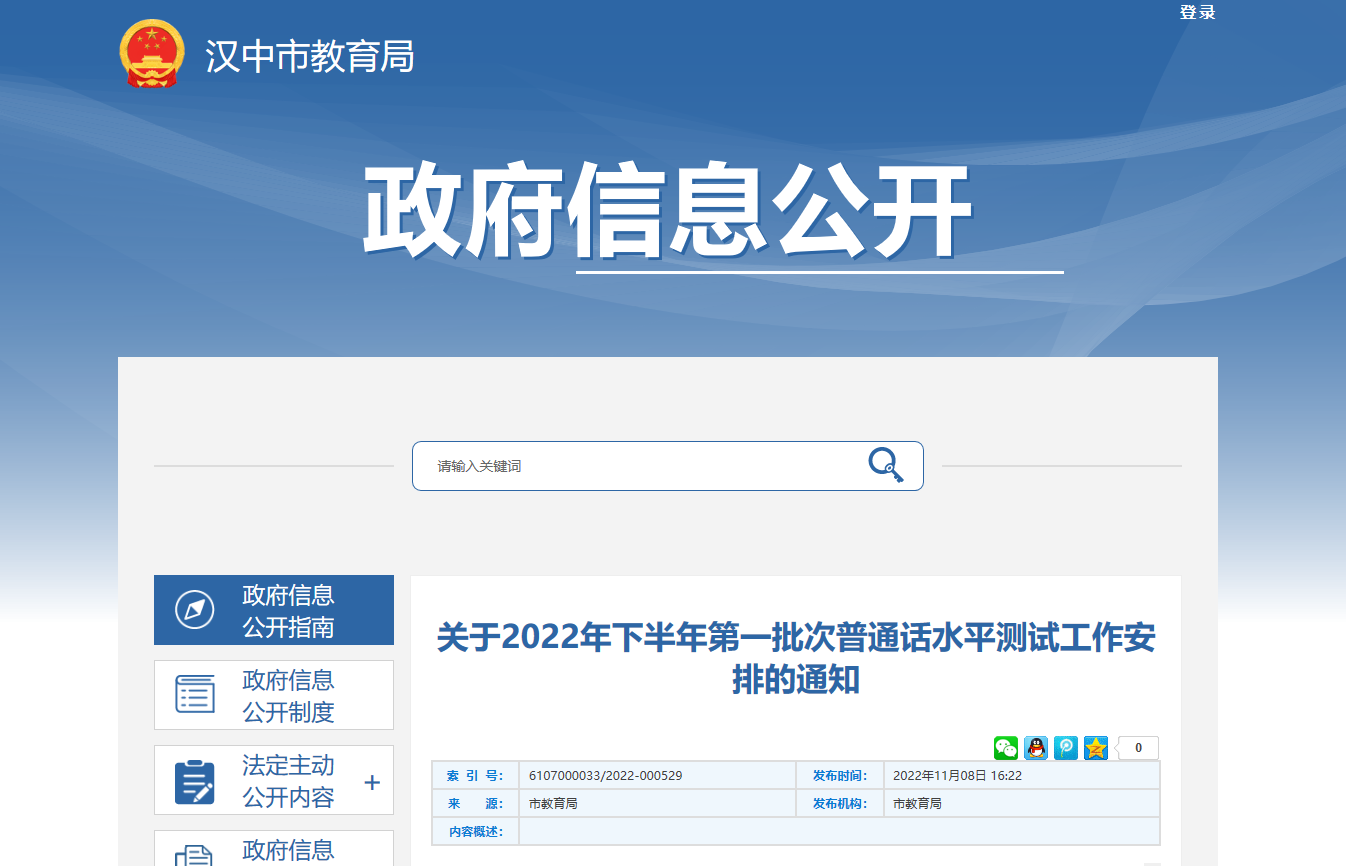Click the compass icon in sidebar
Screen dimensions: 1346x866
pos(194,610)
